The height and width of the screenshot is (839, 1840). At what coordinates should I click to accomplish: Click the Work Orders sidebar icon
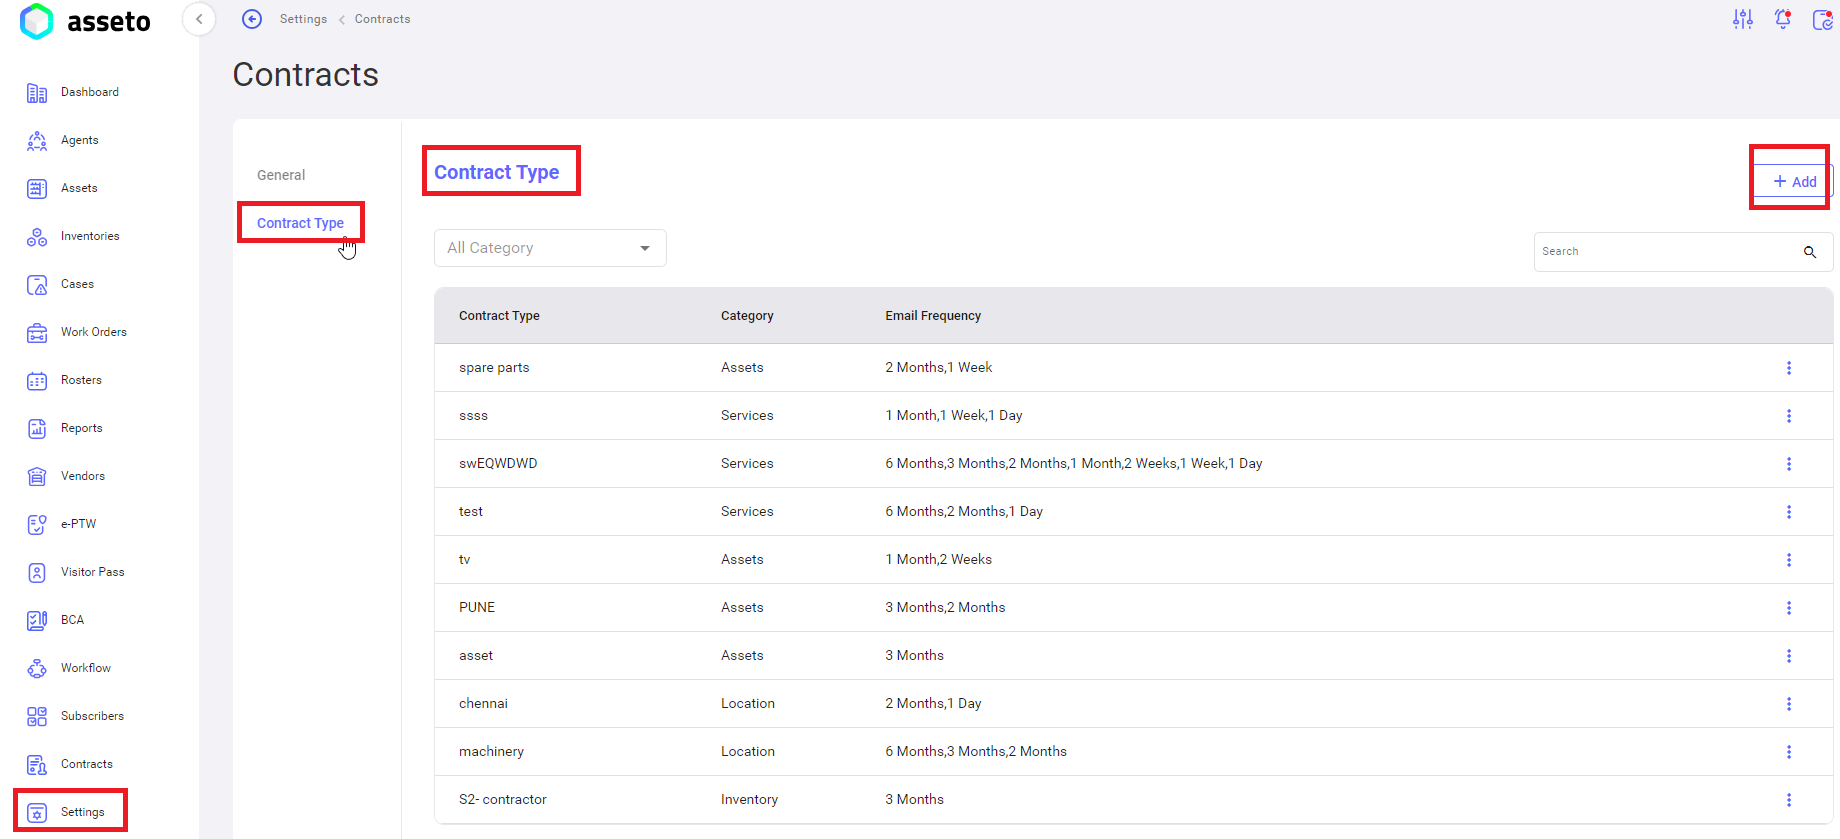pos(37,333)
